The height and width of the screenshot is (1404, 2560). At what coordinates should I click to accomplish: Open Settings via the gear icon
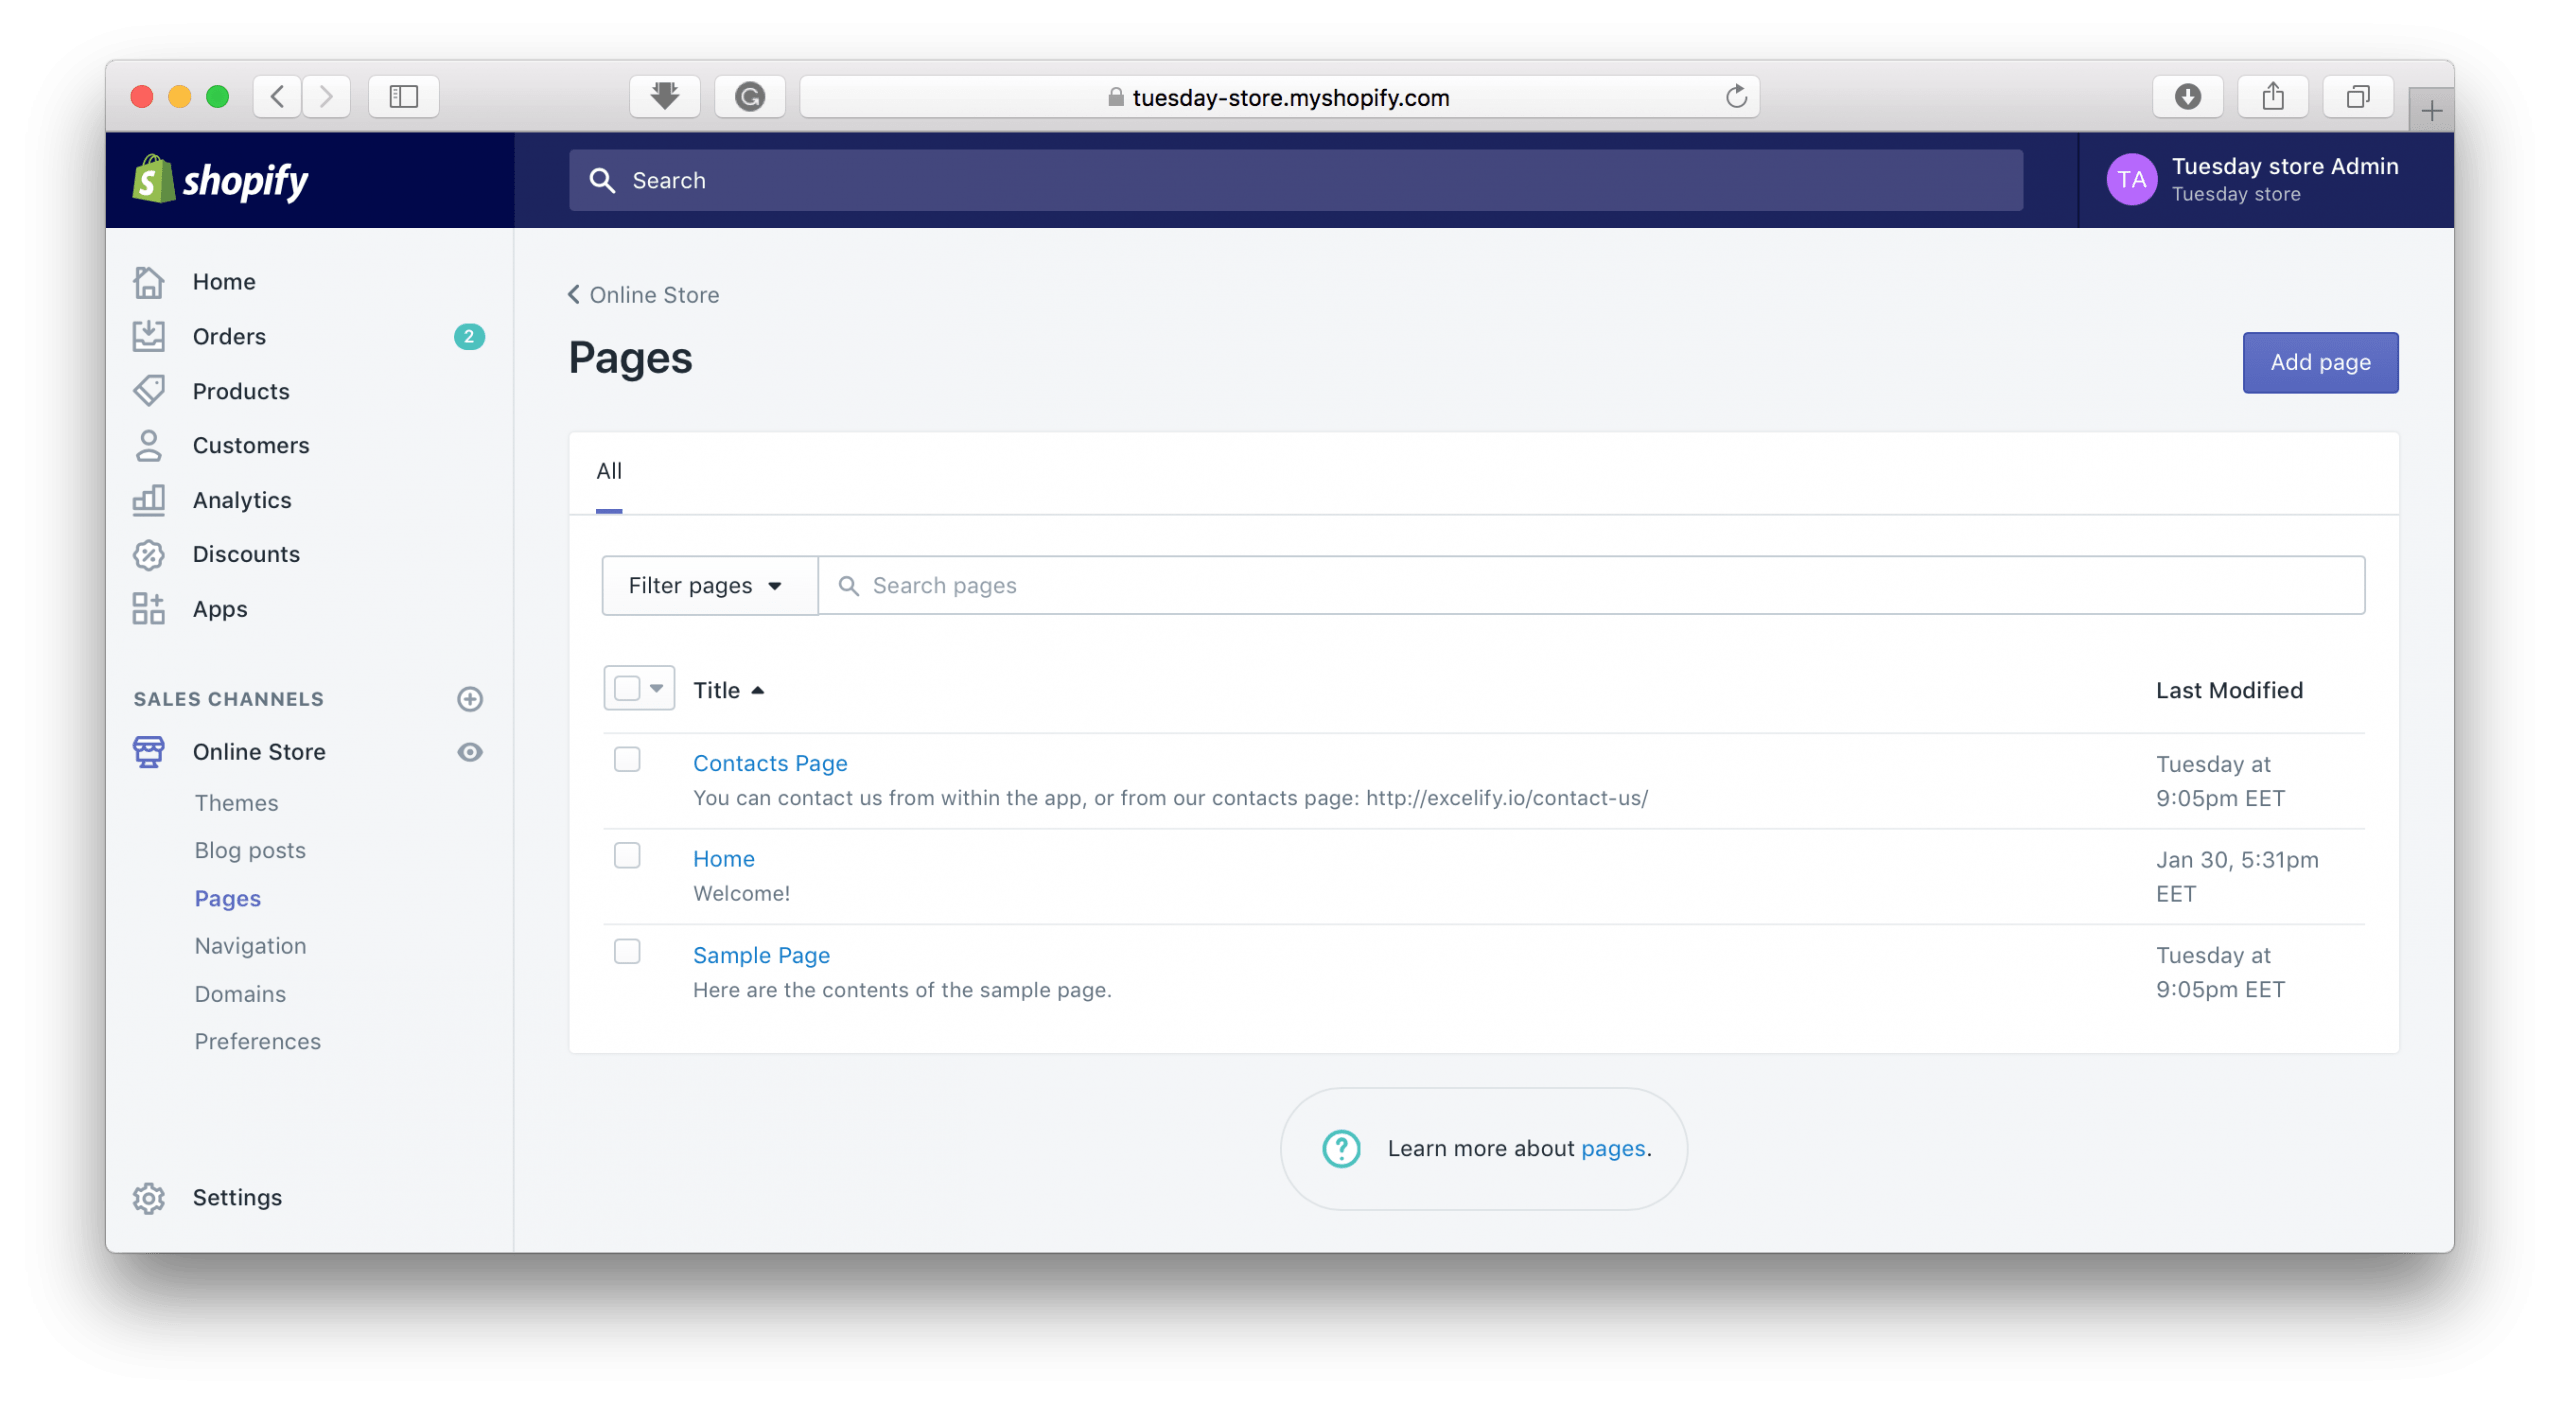[148, 1198]
